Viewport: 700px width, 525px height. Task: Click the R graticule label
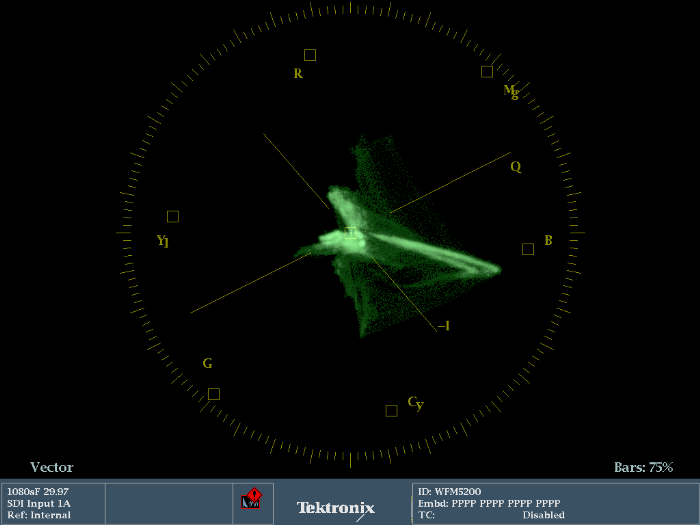click(298, 73)
